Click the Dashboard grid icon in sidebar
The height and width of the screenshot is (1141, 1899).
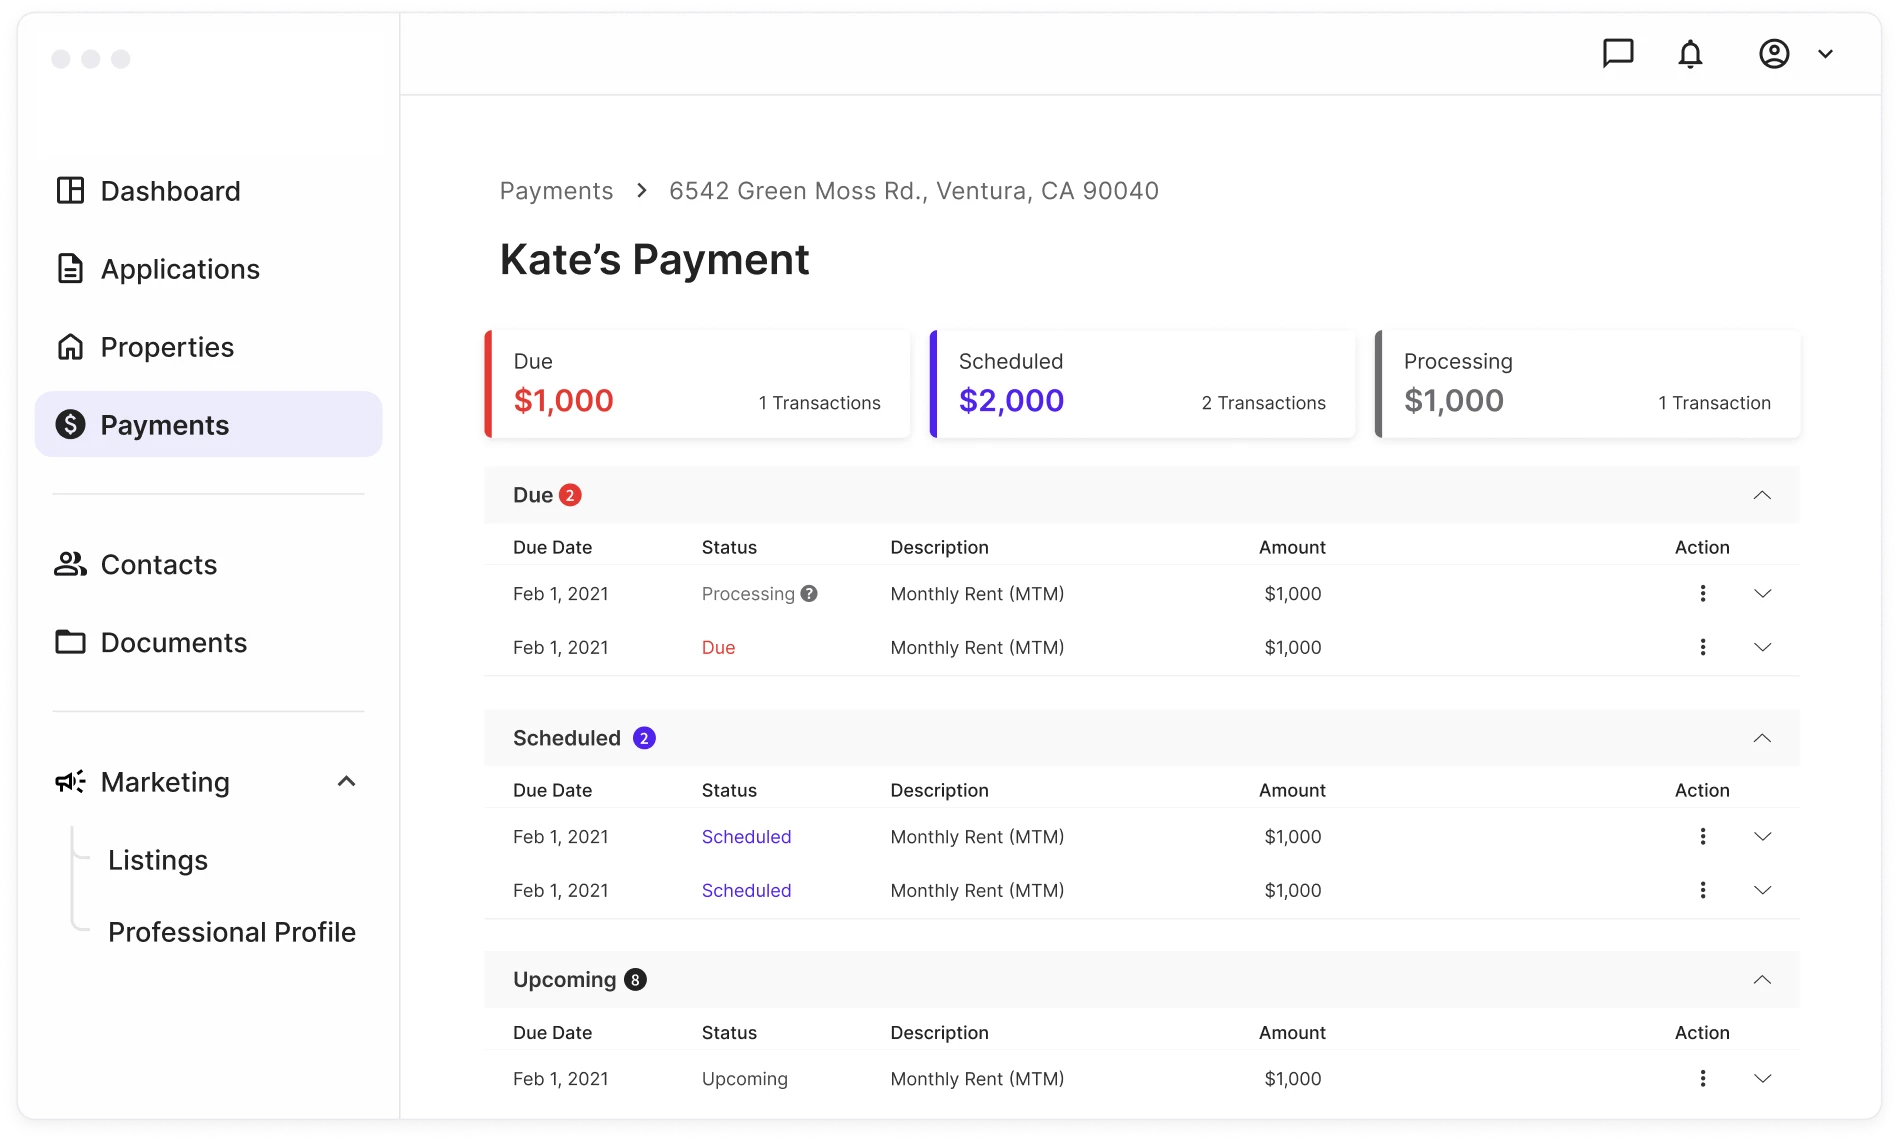click(x=70, y=191)
